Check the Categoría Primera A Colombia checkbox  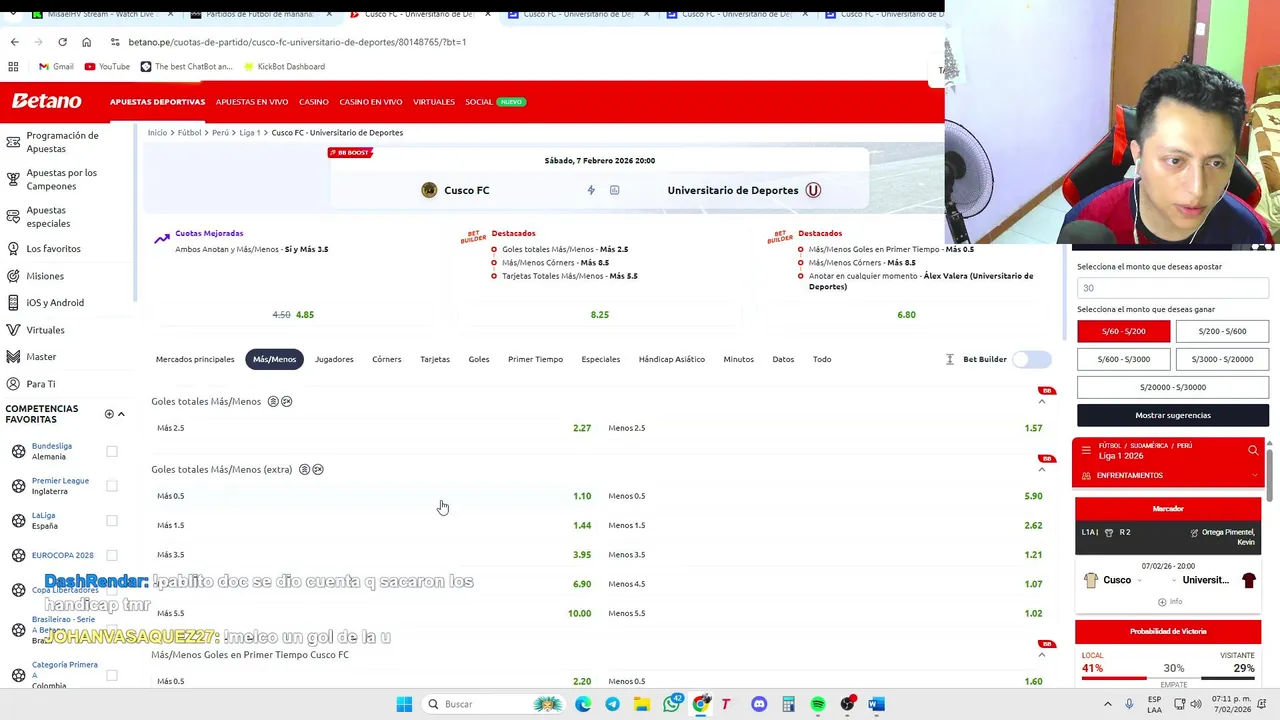coord(112,675)
